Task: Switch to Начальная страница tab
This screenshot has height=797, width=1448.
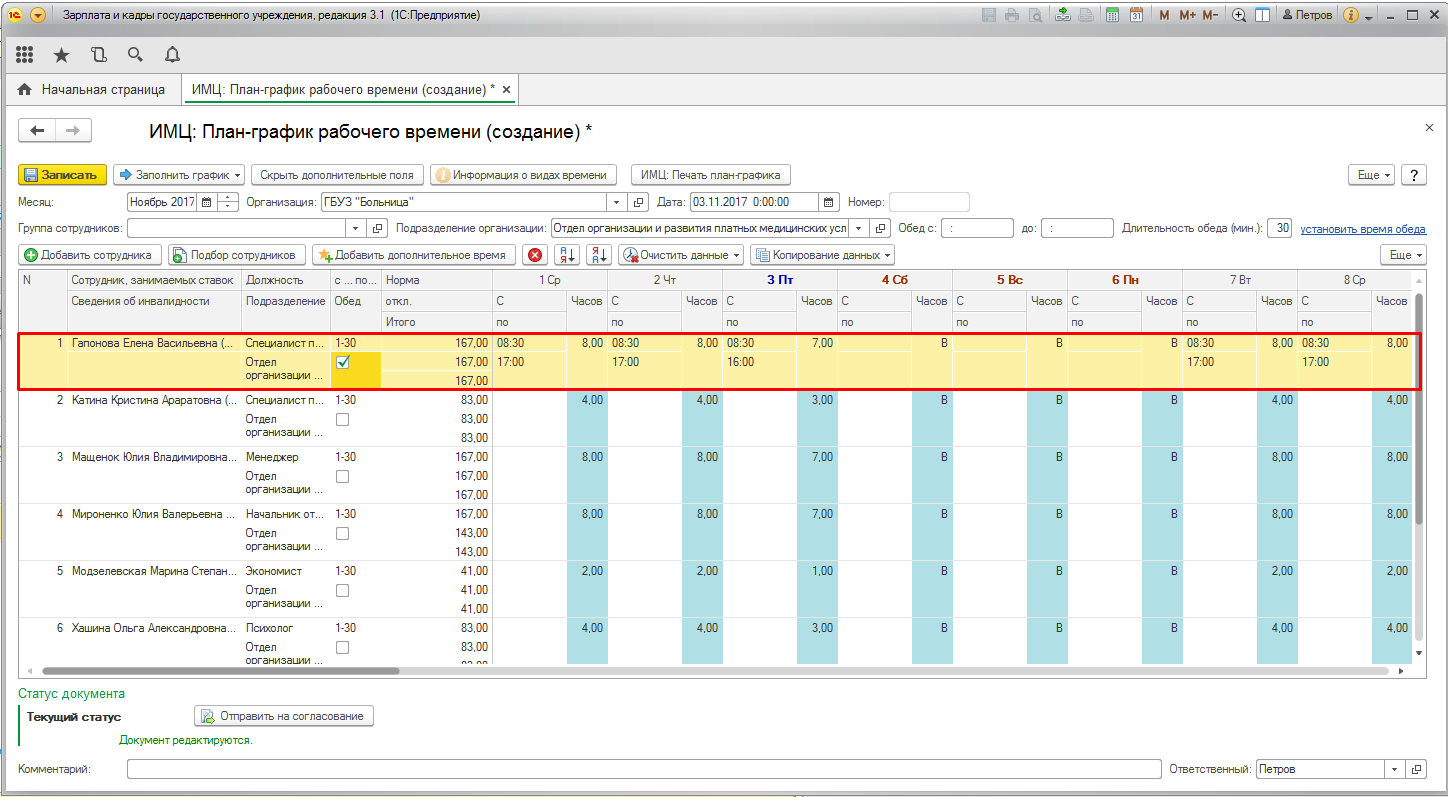Action: [x=92, y=90]
